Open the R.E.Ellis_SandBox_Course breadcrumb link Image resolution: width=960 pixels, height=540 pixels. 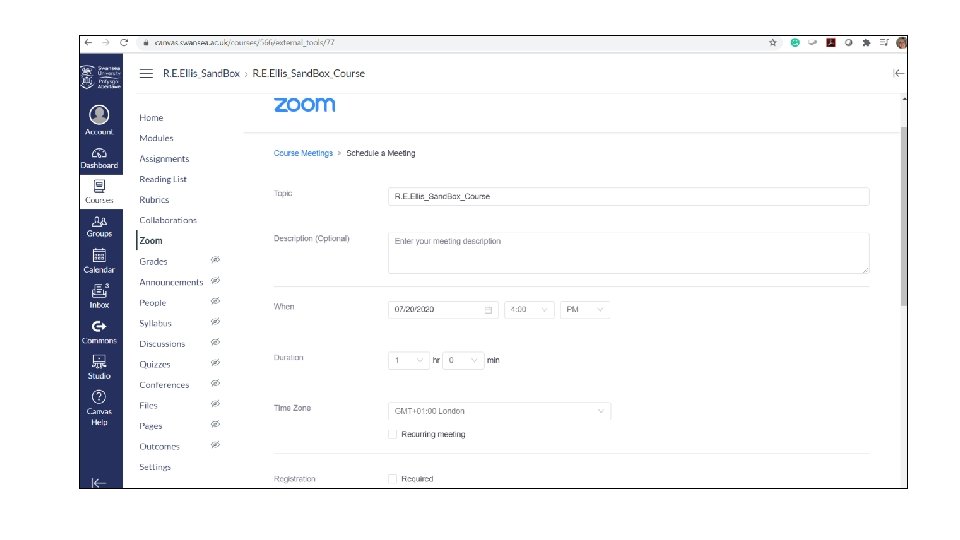click(x=309, y=73)
